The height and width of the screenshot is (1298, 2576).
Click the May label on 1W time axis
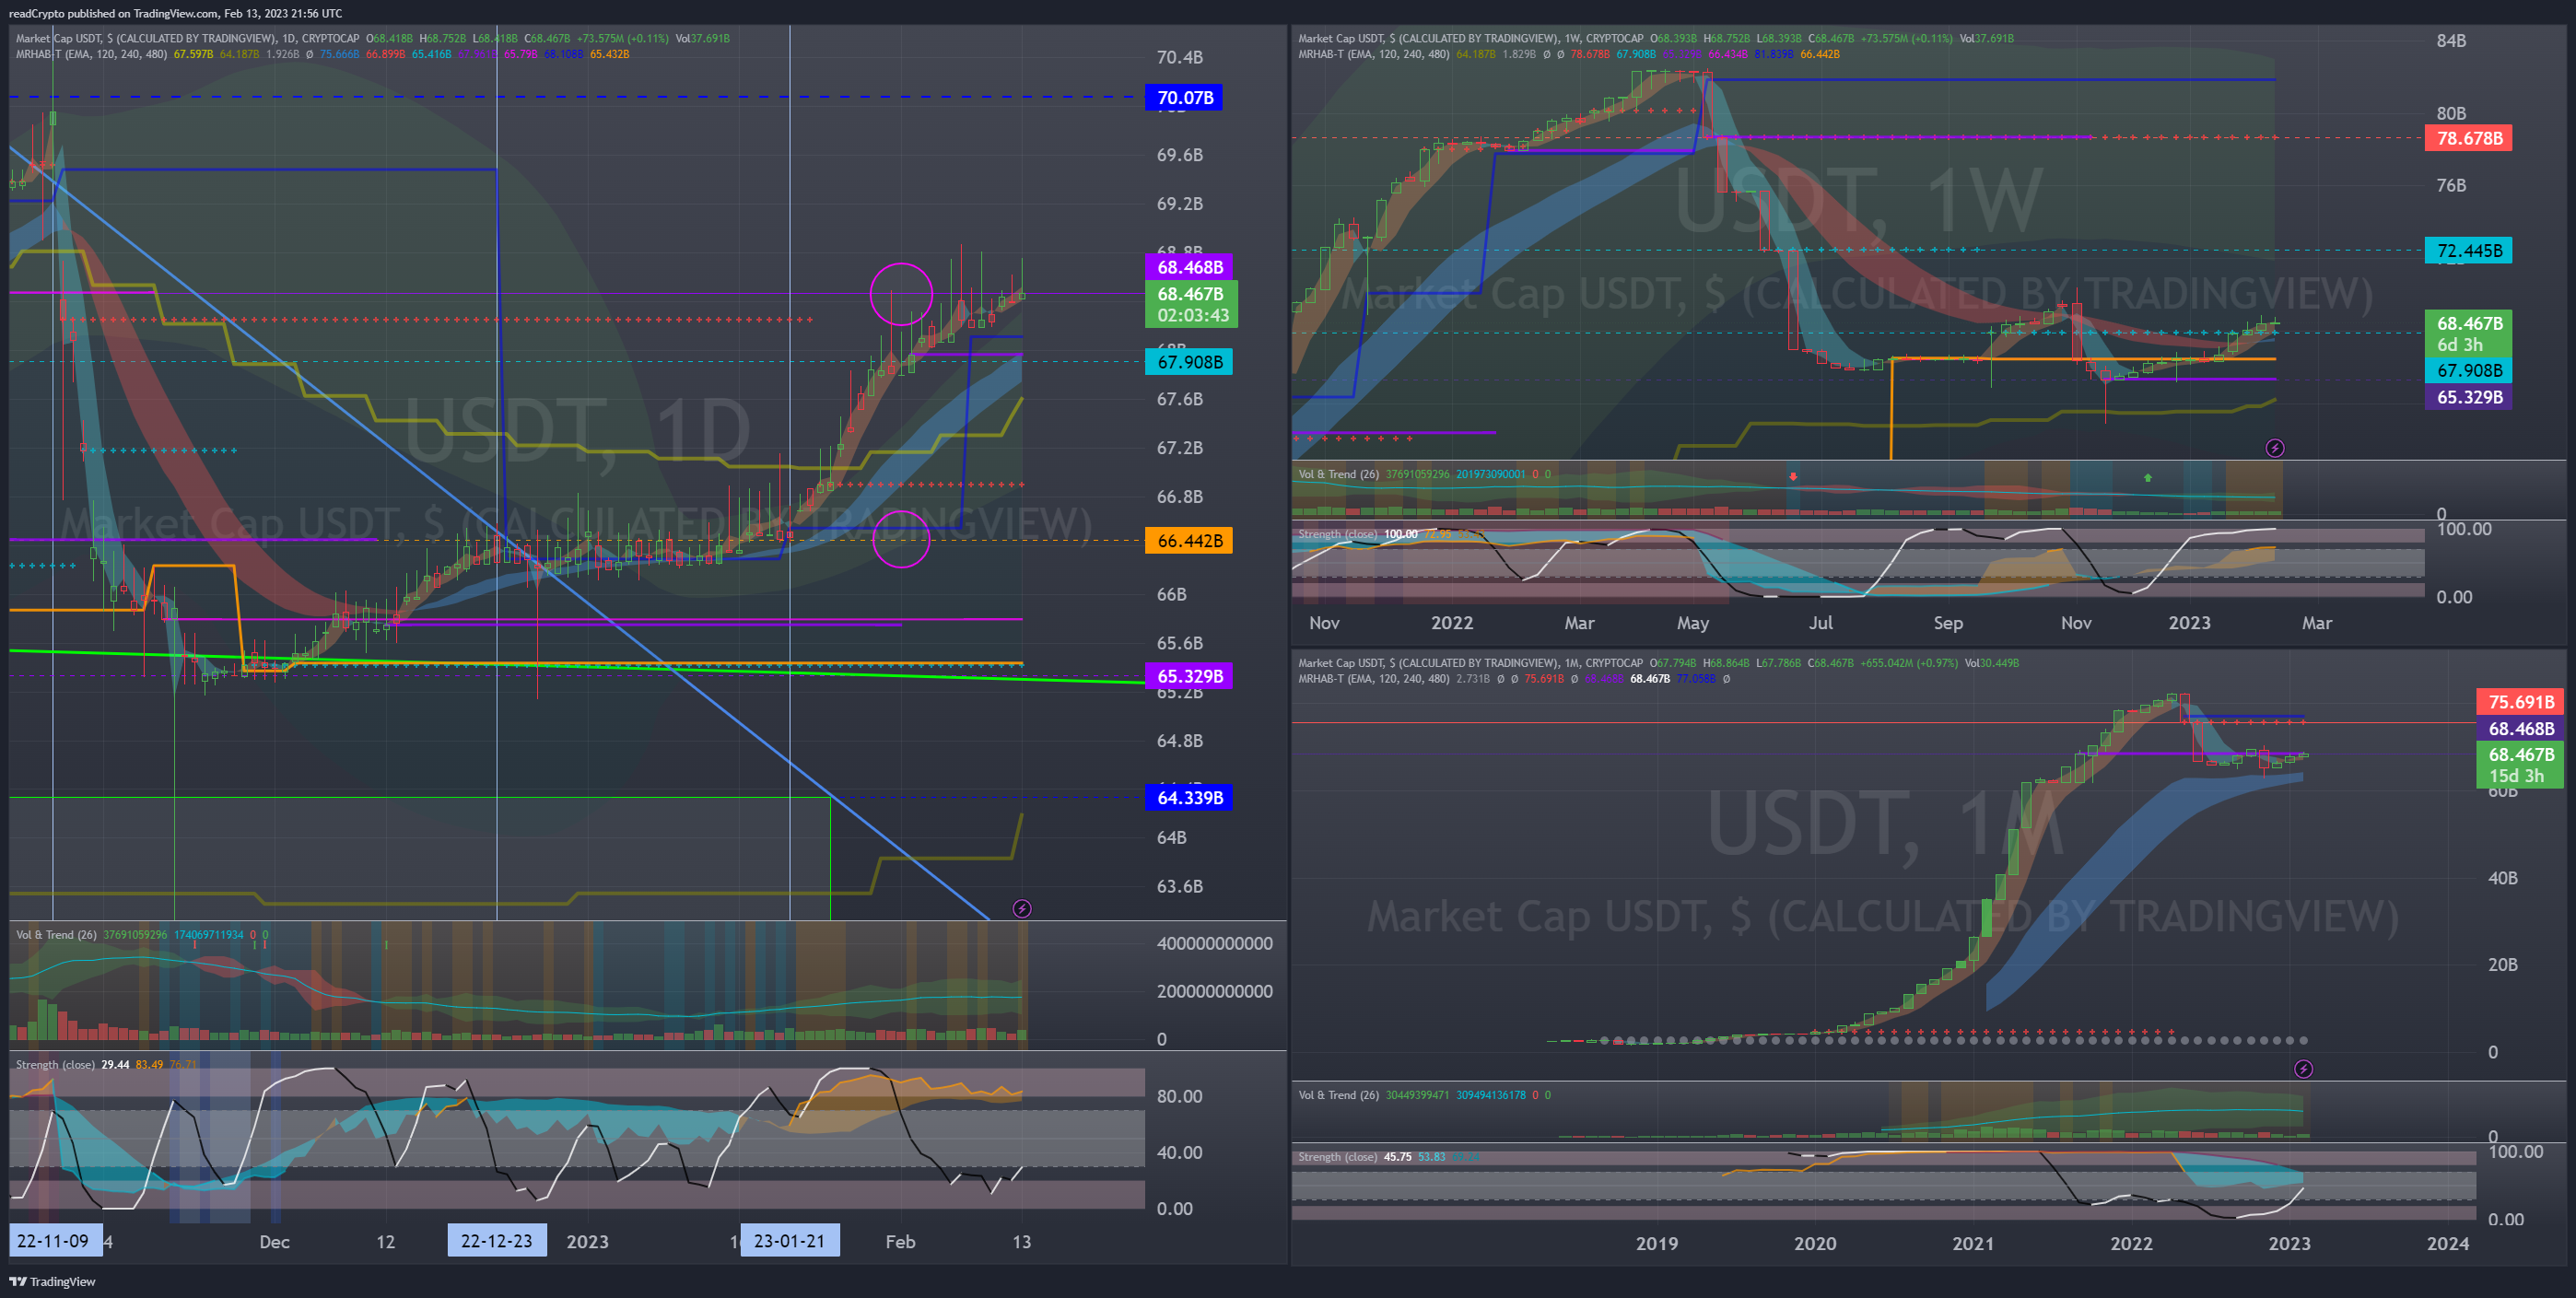1692,623
